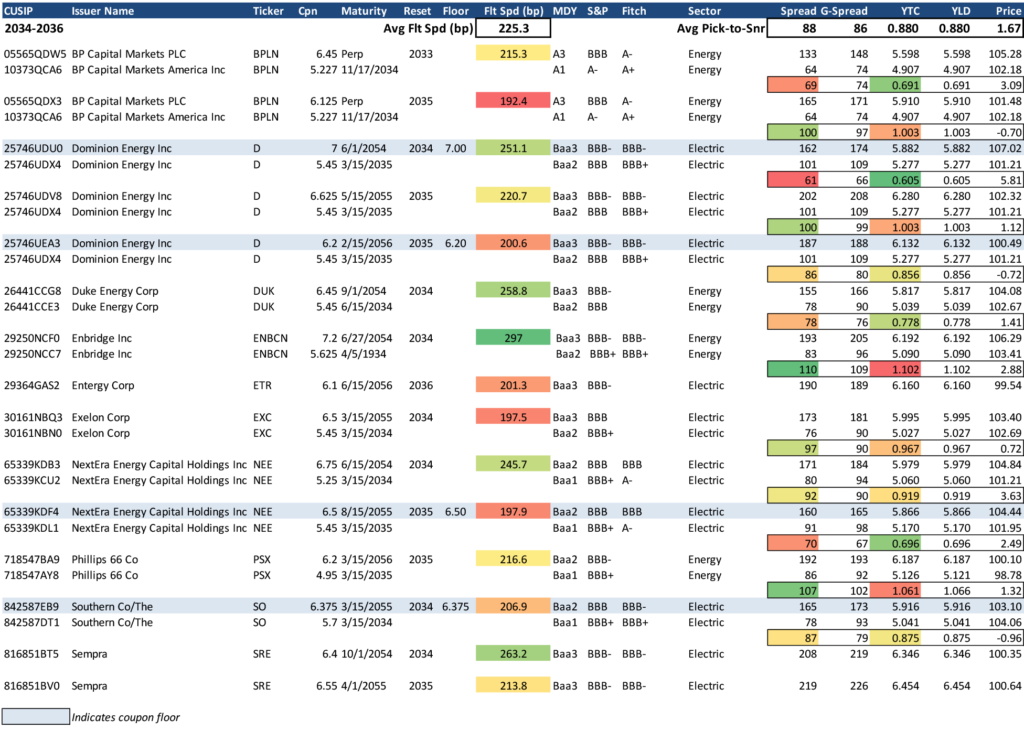Click the CUSIP column header

(21, 11)
